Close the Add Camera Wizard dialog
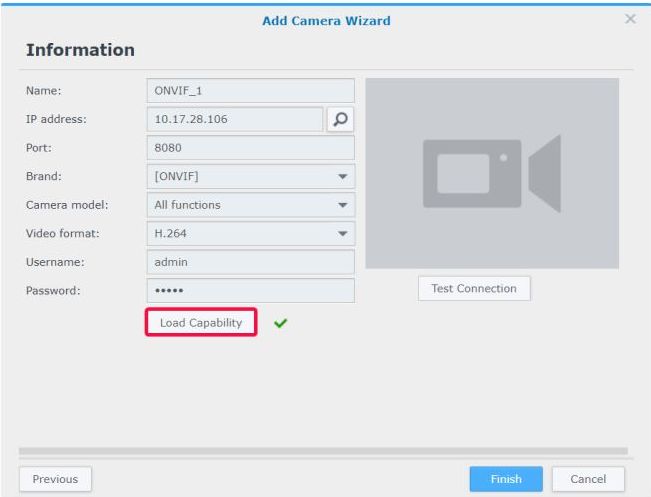This screenshot has width=651, height=497. tap(630, 20)
